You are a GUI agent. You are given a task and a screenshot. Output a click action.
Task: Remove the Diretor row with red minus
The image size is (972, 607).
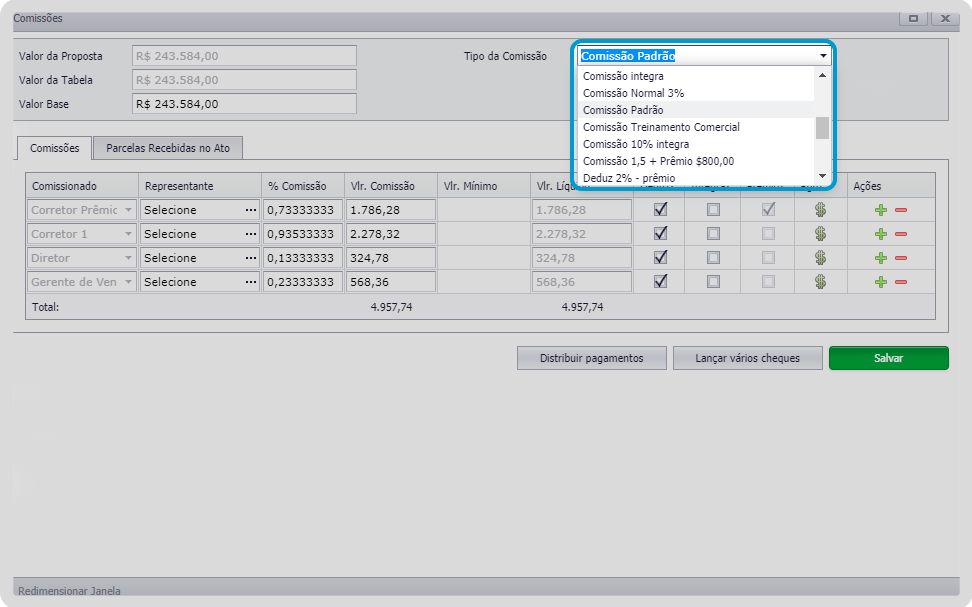coord(901,258)
